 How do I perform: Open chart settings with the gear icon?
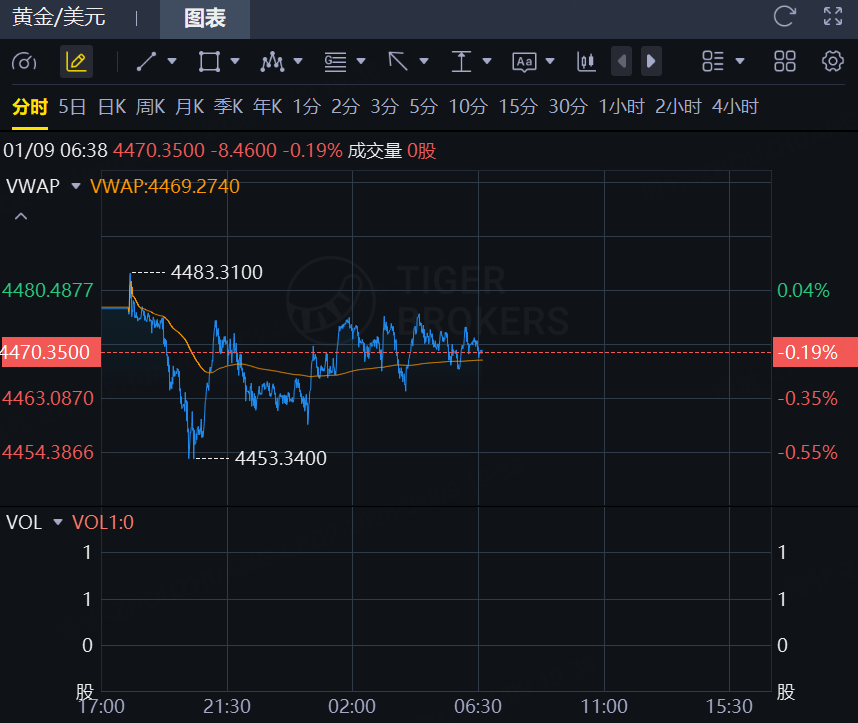pyautogui.click(x=832, y=62)
